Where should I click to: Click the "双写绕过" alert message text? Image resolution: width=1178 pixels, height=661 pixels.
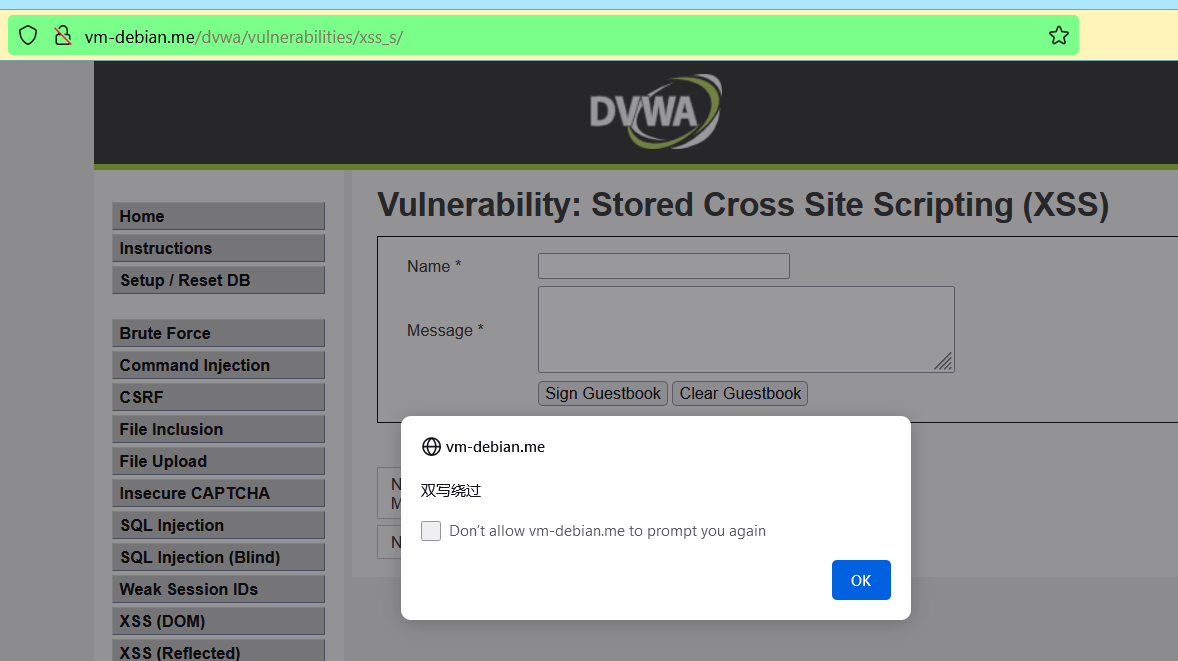click(x=450, y=490)
